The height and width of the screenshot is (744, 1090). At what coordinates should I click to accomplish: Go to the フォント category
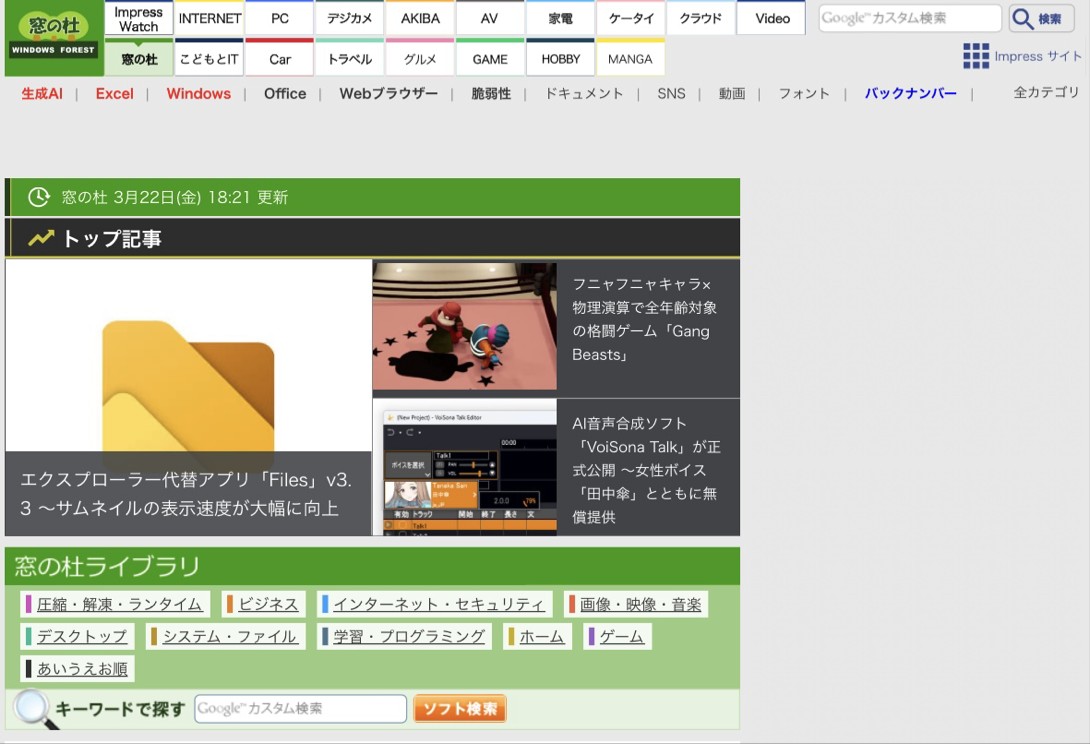click(x=804, y=93)
